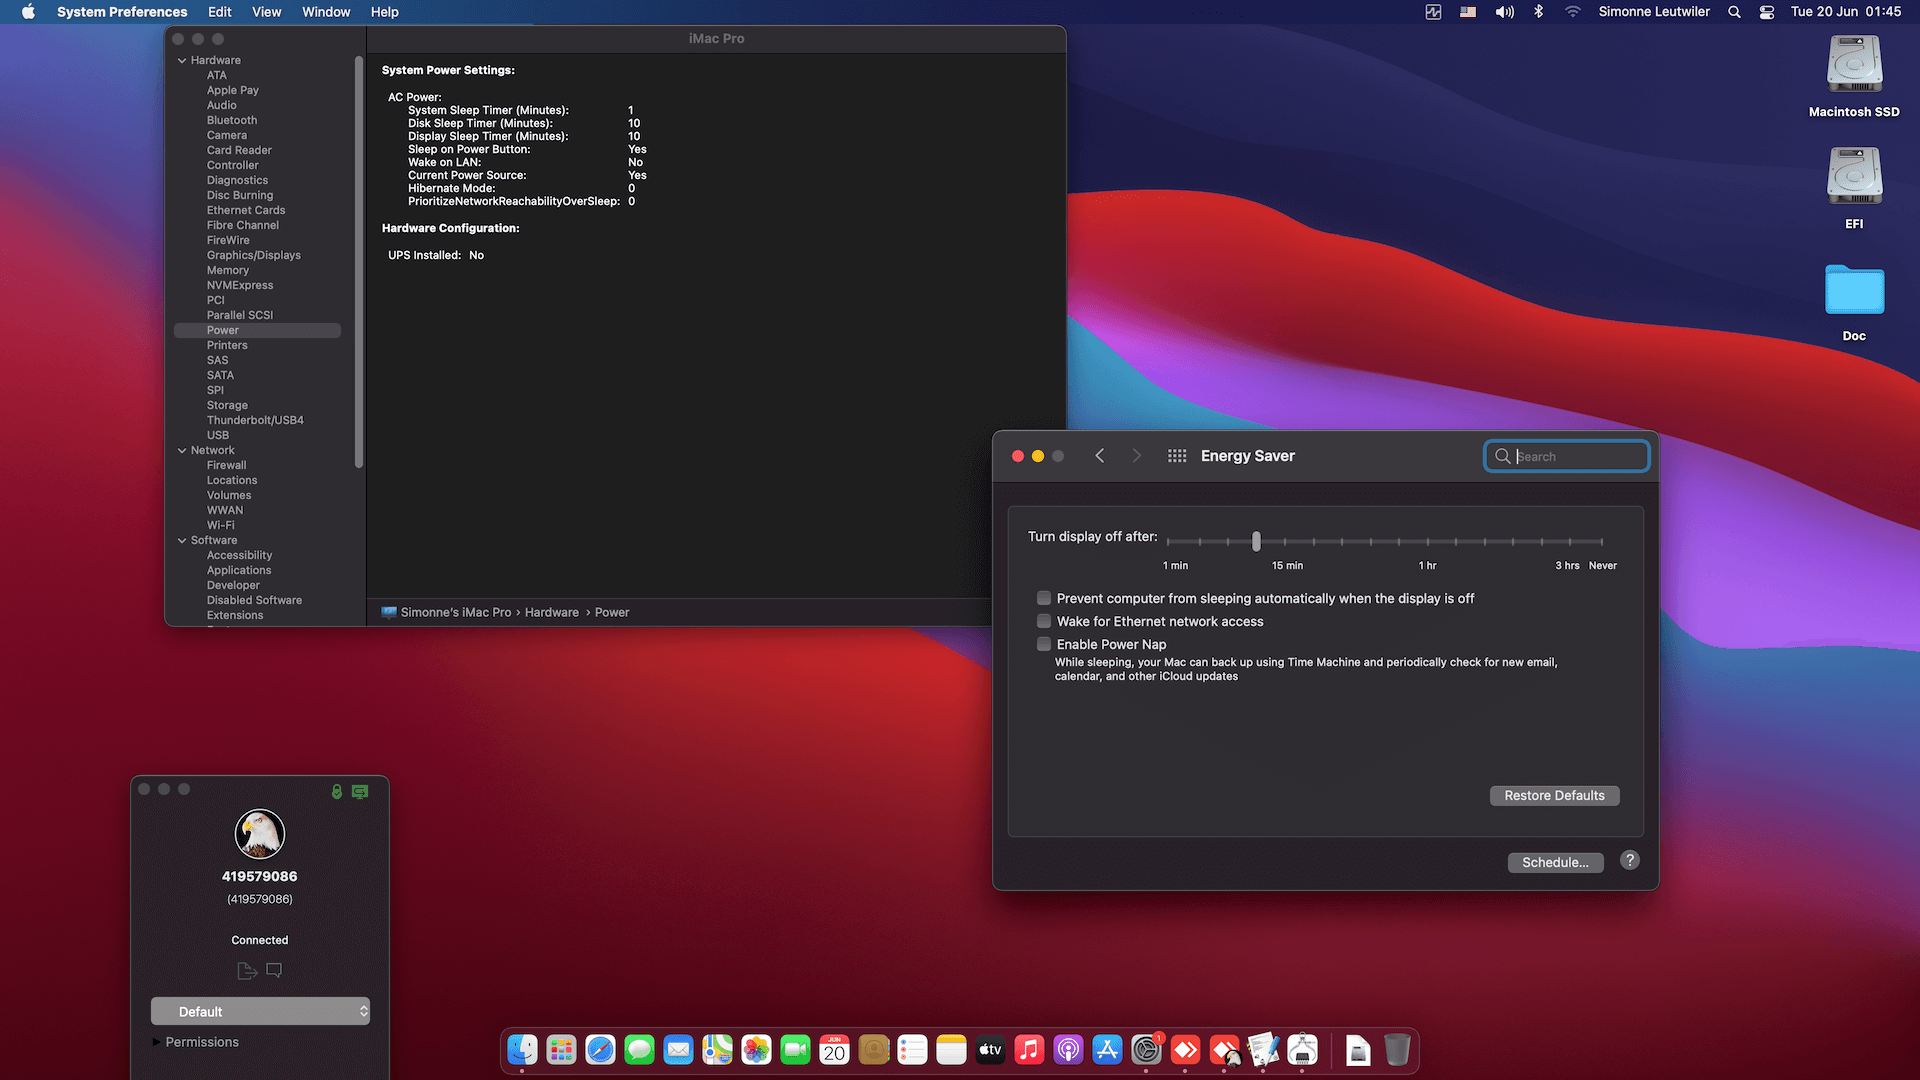Open the System Preferences app menu
The width and height of the screenshot is (1920, 1080).
tap(122, 12)
